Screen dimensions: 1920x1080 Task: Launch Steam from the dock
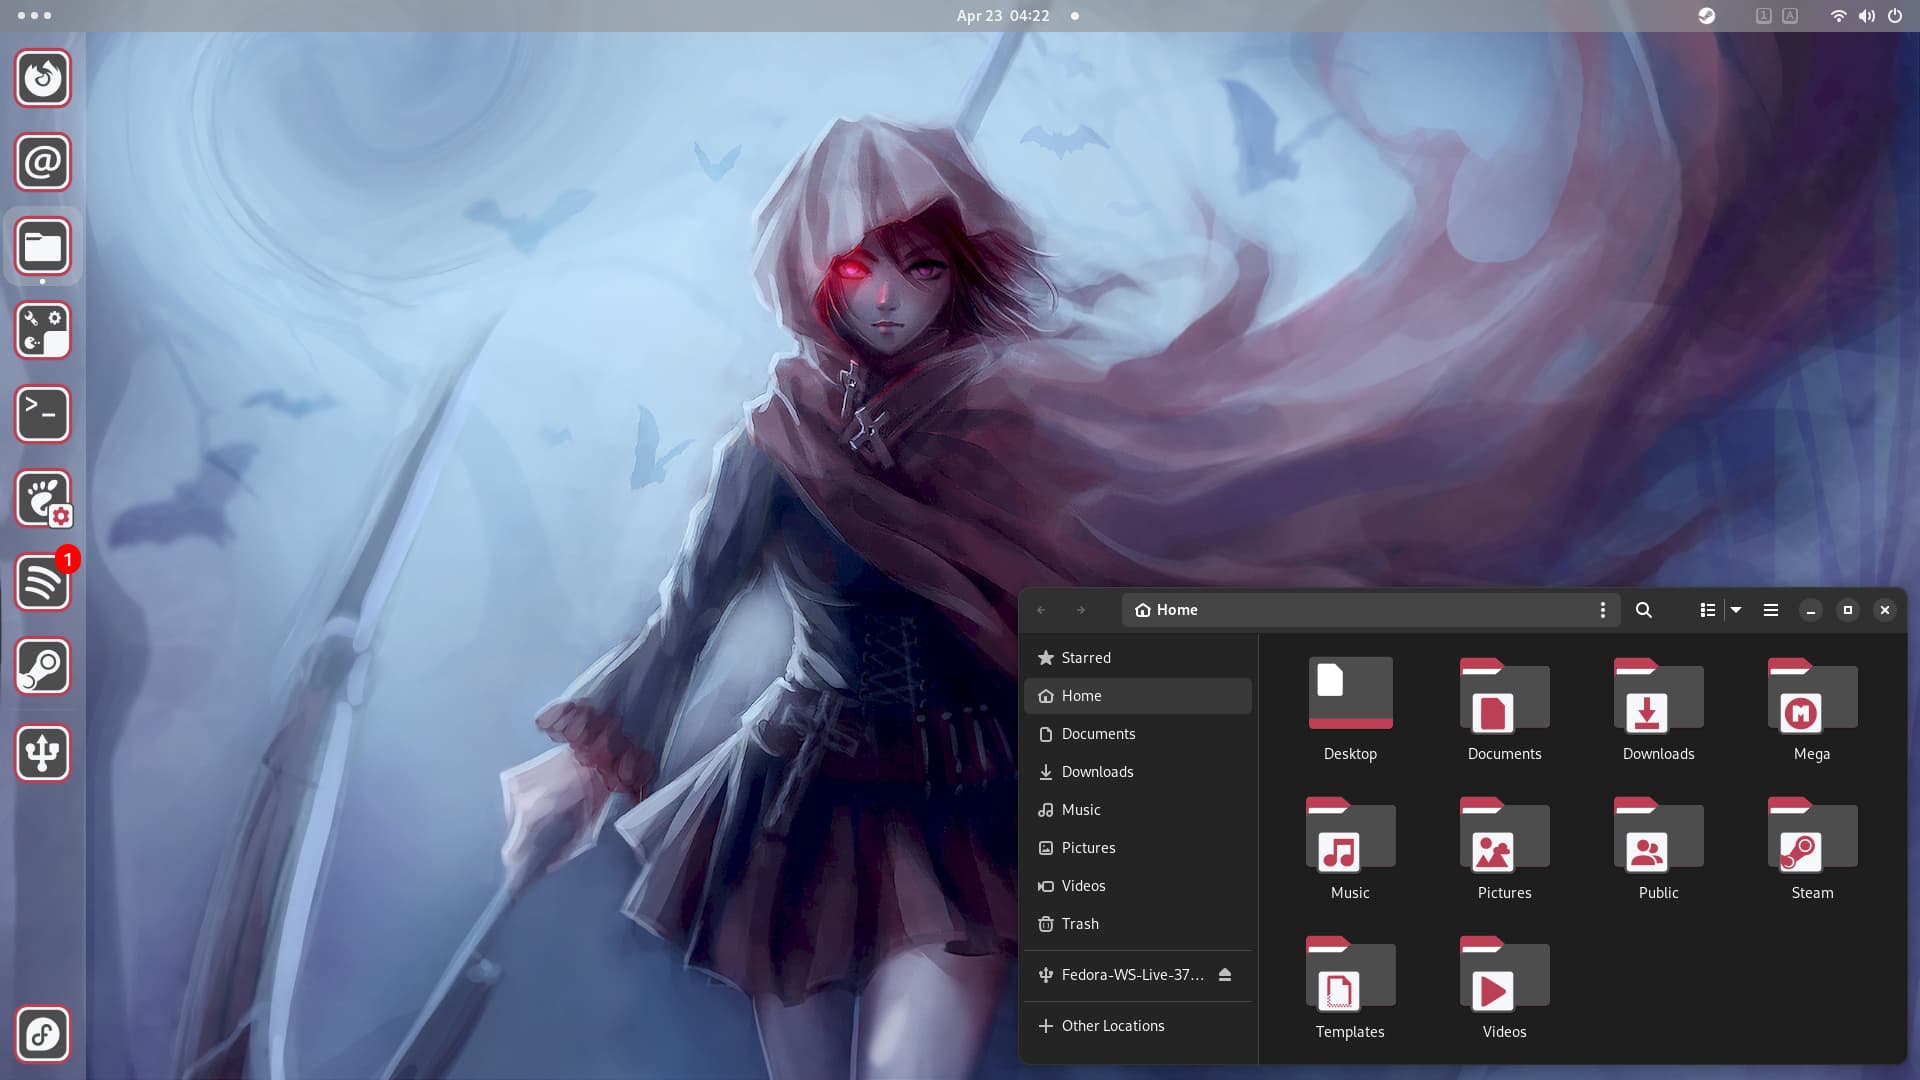tap(43, 666)
